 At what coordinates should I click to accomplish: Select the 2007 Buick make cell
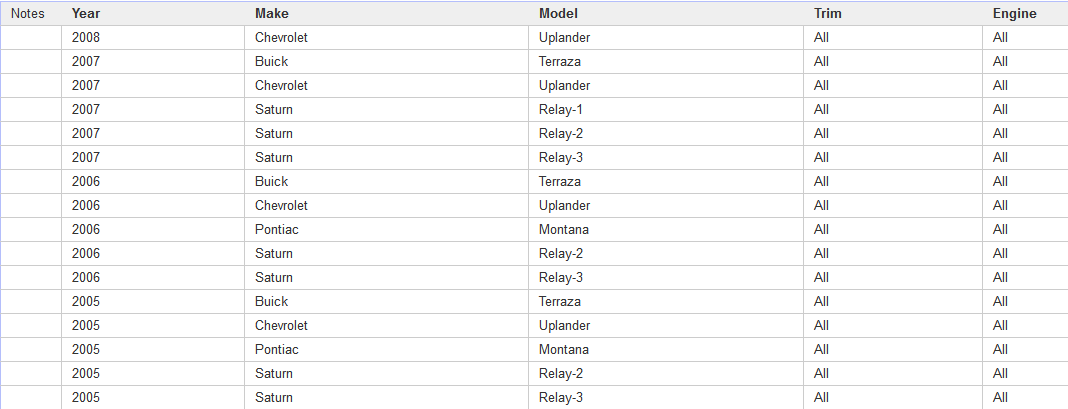click(386, 61)
